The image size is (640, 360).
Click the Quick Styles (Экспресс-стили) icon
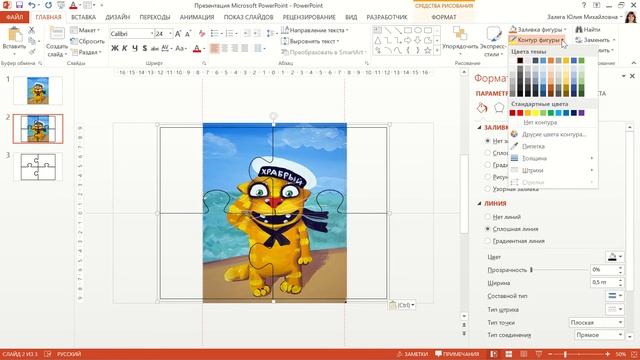[493, 34]
